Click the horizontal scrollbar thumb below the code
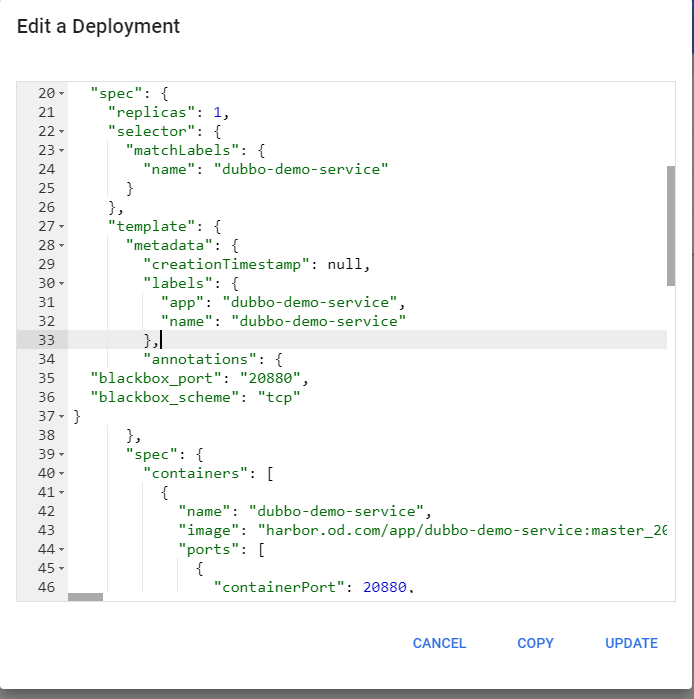 pyautogui.click(x=85, y=597)
